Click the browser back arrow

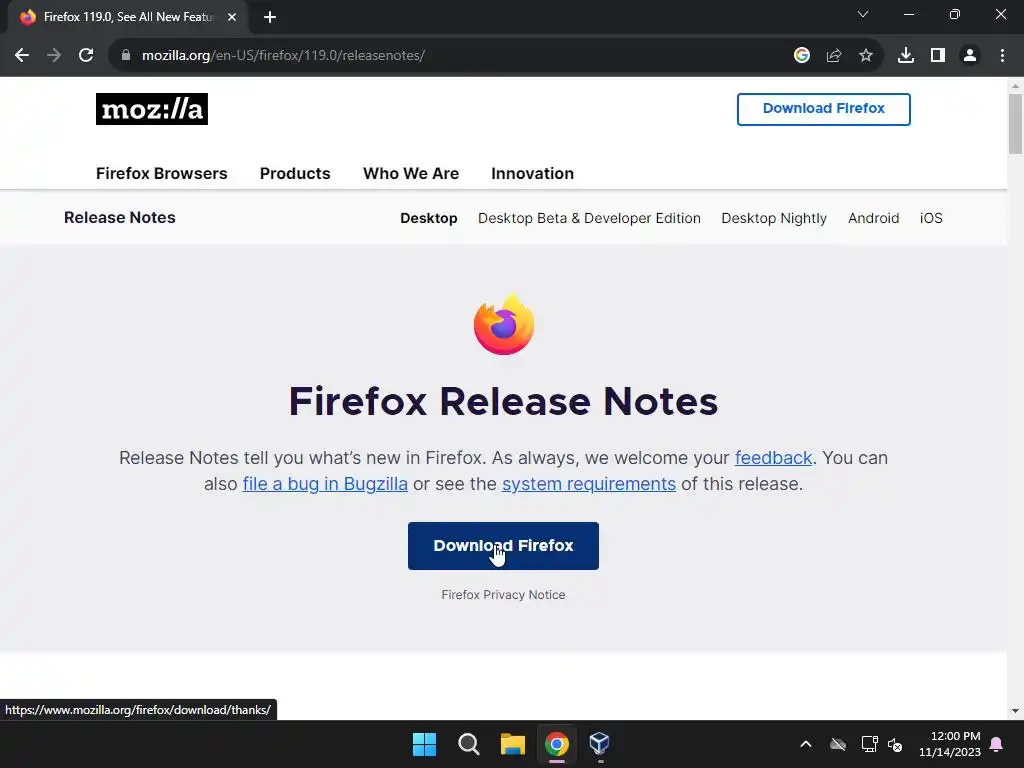click(x=22, y=56)
